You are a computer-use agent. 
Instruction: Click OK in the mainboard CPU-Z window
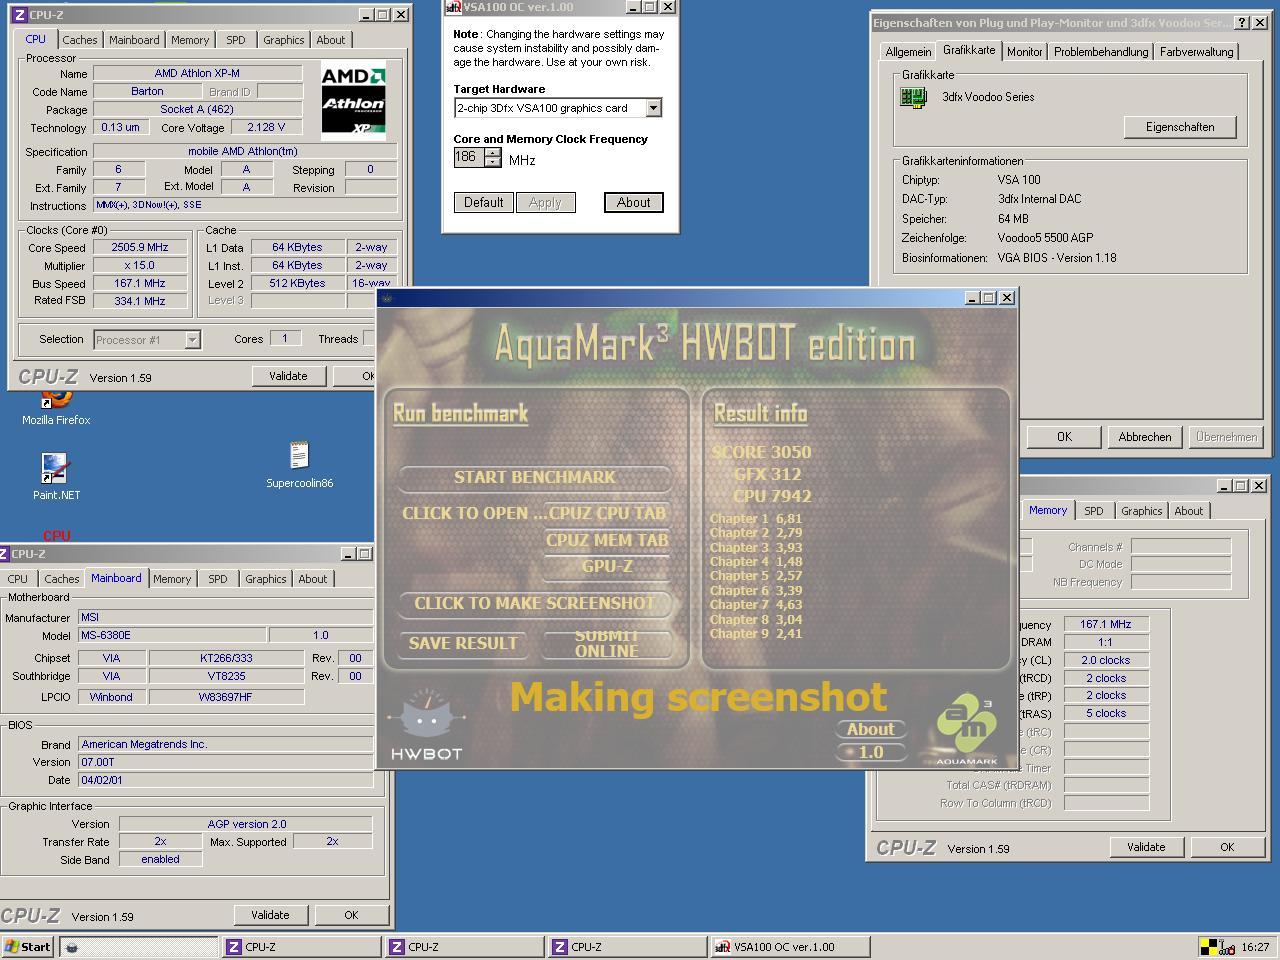(x=351, y=915)
